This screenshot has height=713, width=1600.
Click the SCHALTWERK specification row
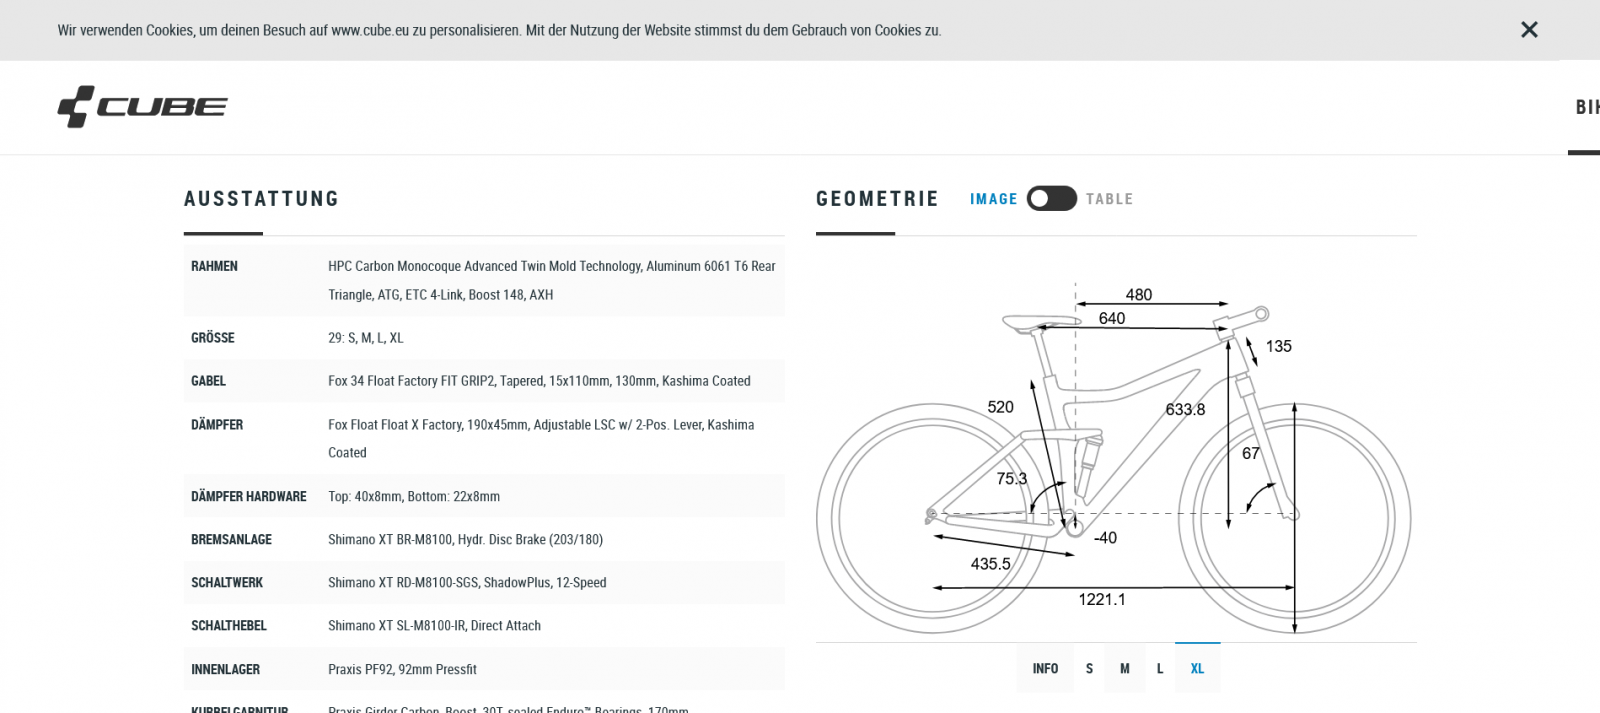pyautogui.click(x=484, y=582)
